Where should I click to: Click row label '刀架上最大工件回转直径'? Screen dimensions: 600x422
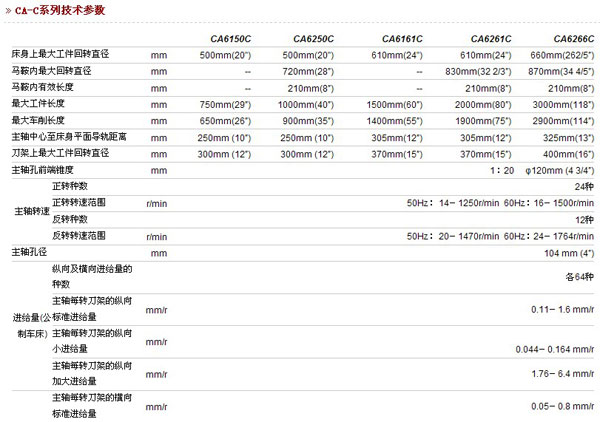click(x=60, y=153)
